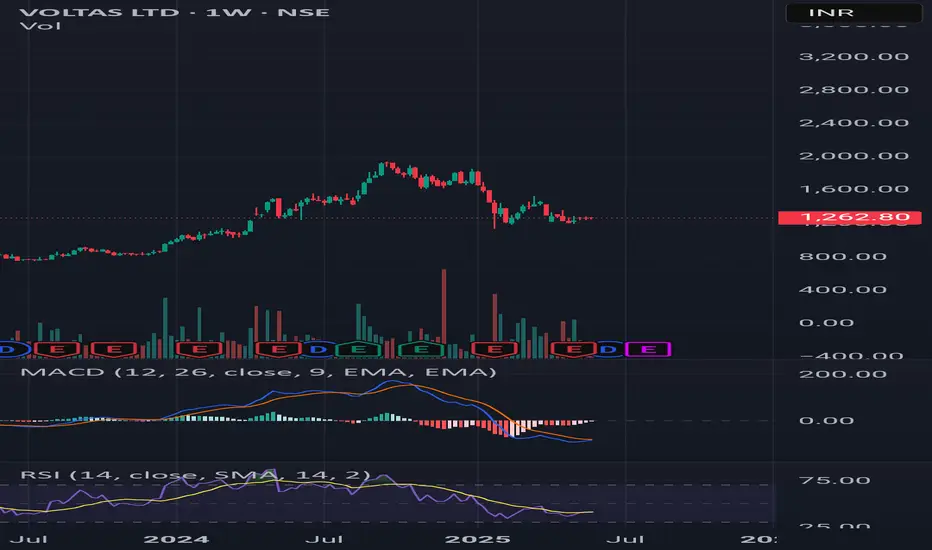The image size is (932, 550).
Task: Click the 400.00 price axis label
Action: 843,290
